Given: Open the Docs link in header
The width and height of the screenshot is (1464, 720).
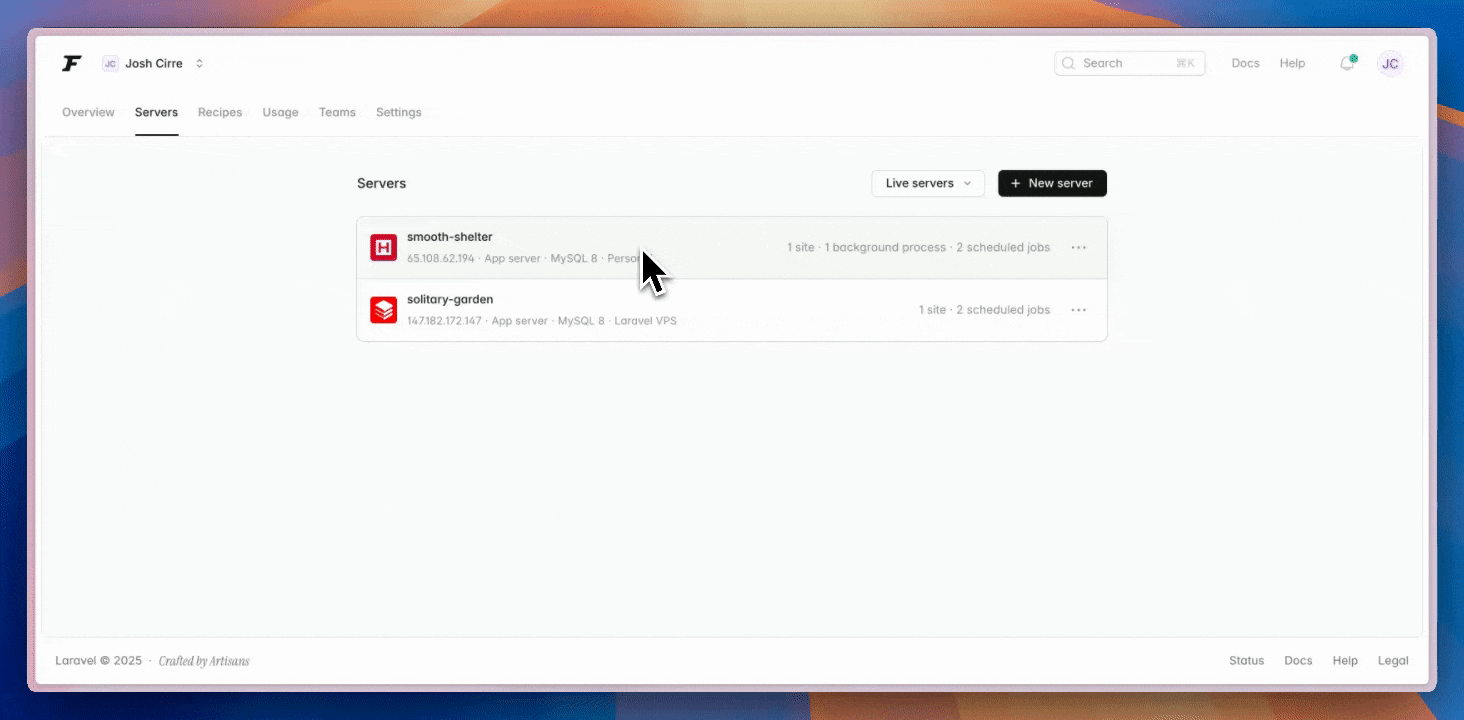Looking at the screenshot, I should point(1245,64).
